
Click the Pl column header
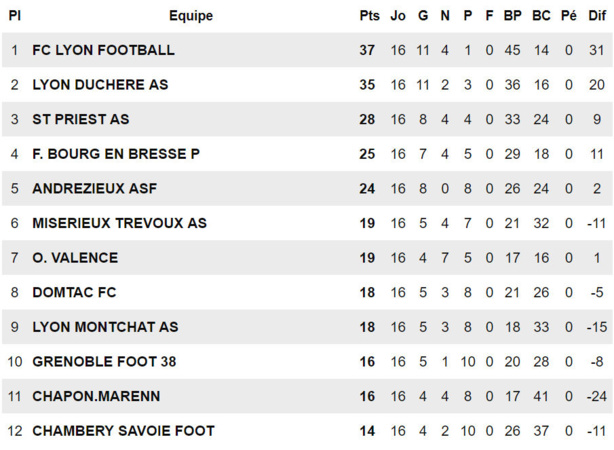15,16
